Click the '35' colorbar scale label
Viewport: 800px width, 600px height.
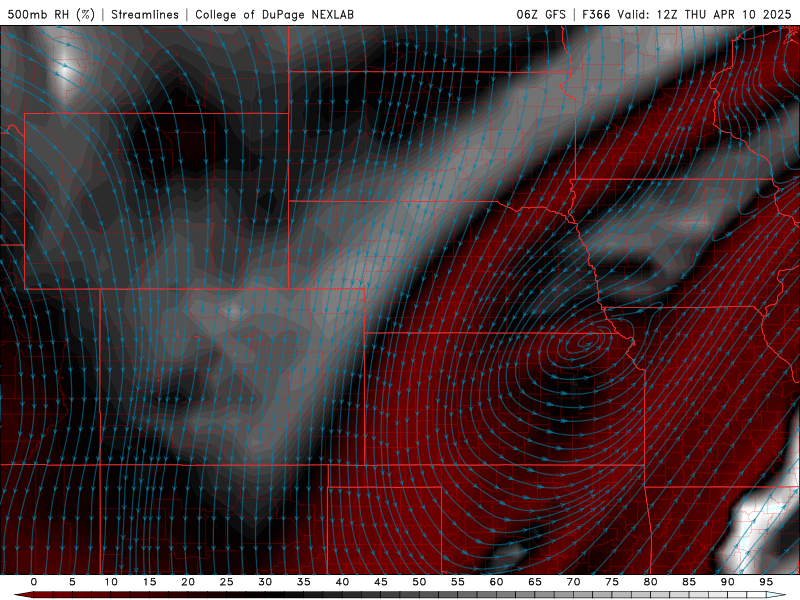[304, 582]
